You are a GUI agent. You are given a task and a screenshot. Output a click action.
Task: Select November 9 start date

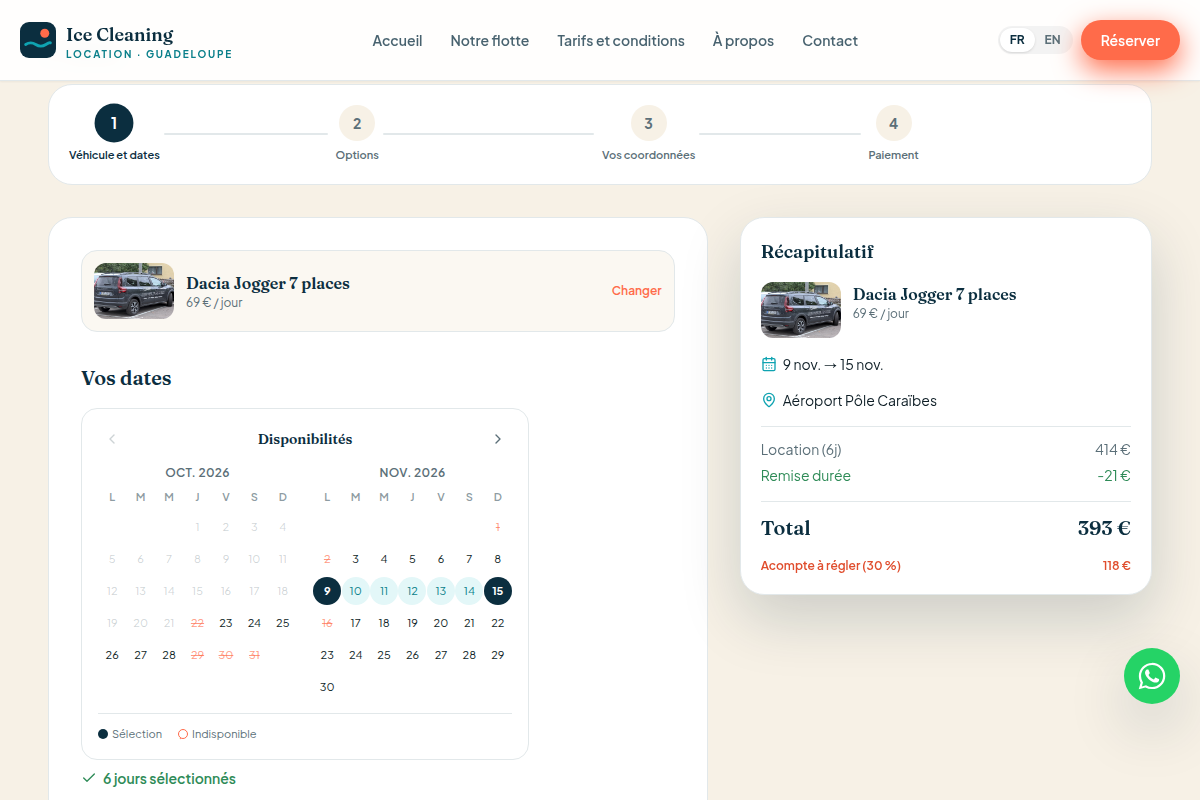tap(327, 591)
